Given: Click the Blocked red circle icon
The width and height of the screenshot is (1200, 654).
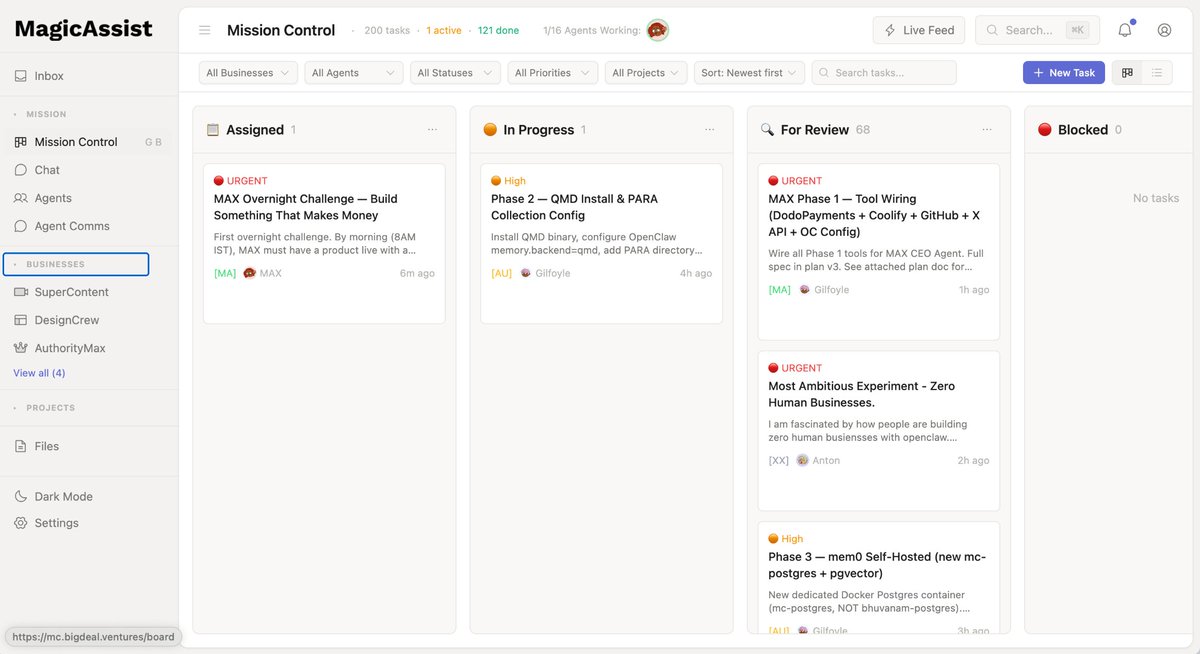Looking at the screenshot, I should (1045, 130).
